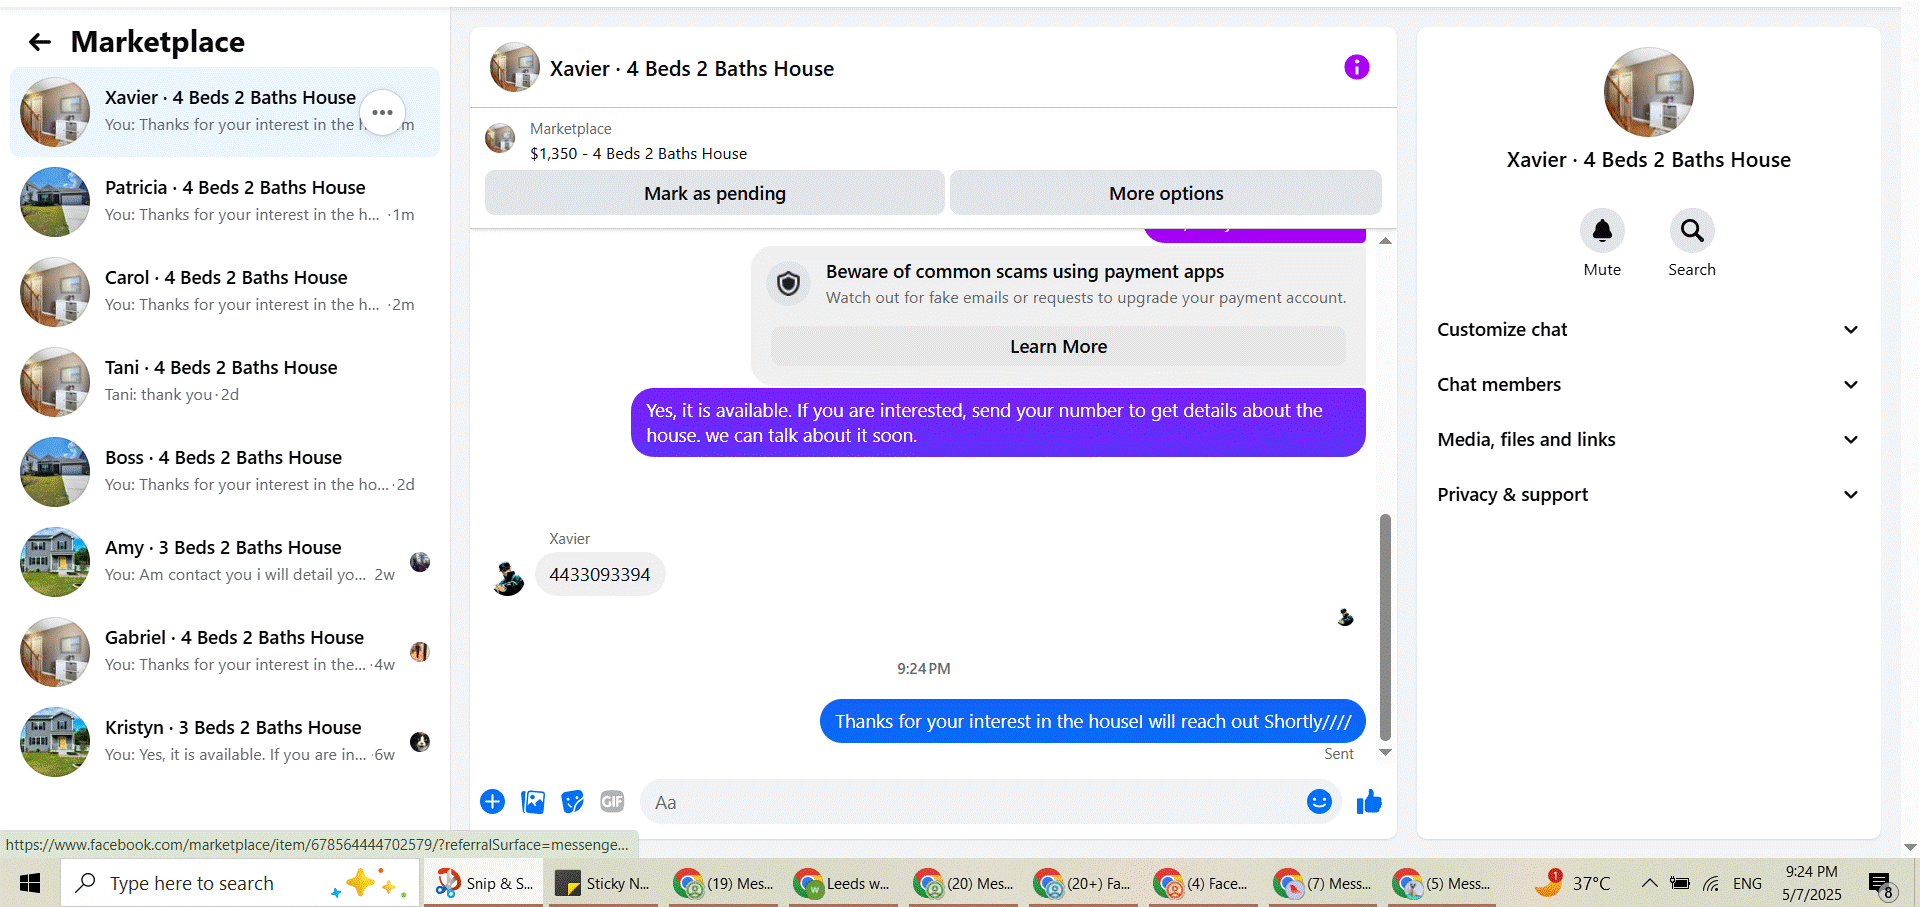Image resolution: width=1920 pixels, height=907 pixels.
Task: Attach a photo file icon
Action: click(533, 801)
